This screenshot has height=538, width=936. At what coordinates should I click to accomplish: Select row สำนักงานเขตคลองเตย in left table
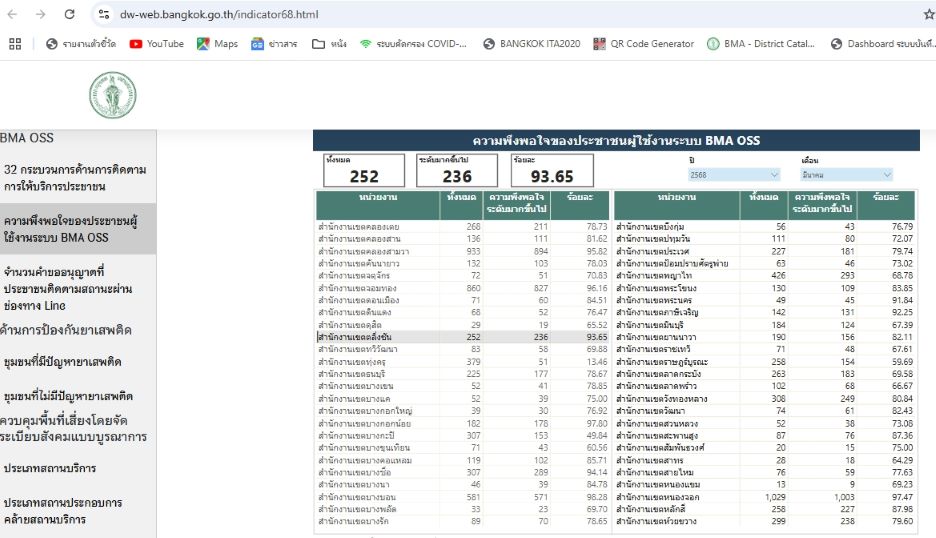463,226
